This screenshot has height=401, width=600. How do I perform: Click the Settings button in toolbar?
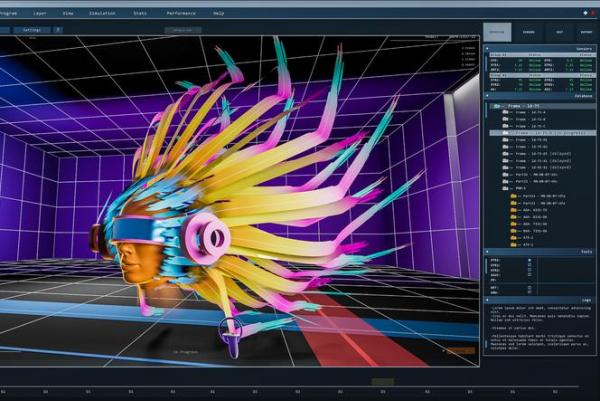click(32, 30)
